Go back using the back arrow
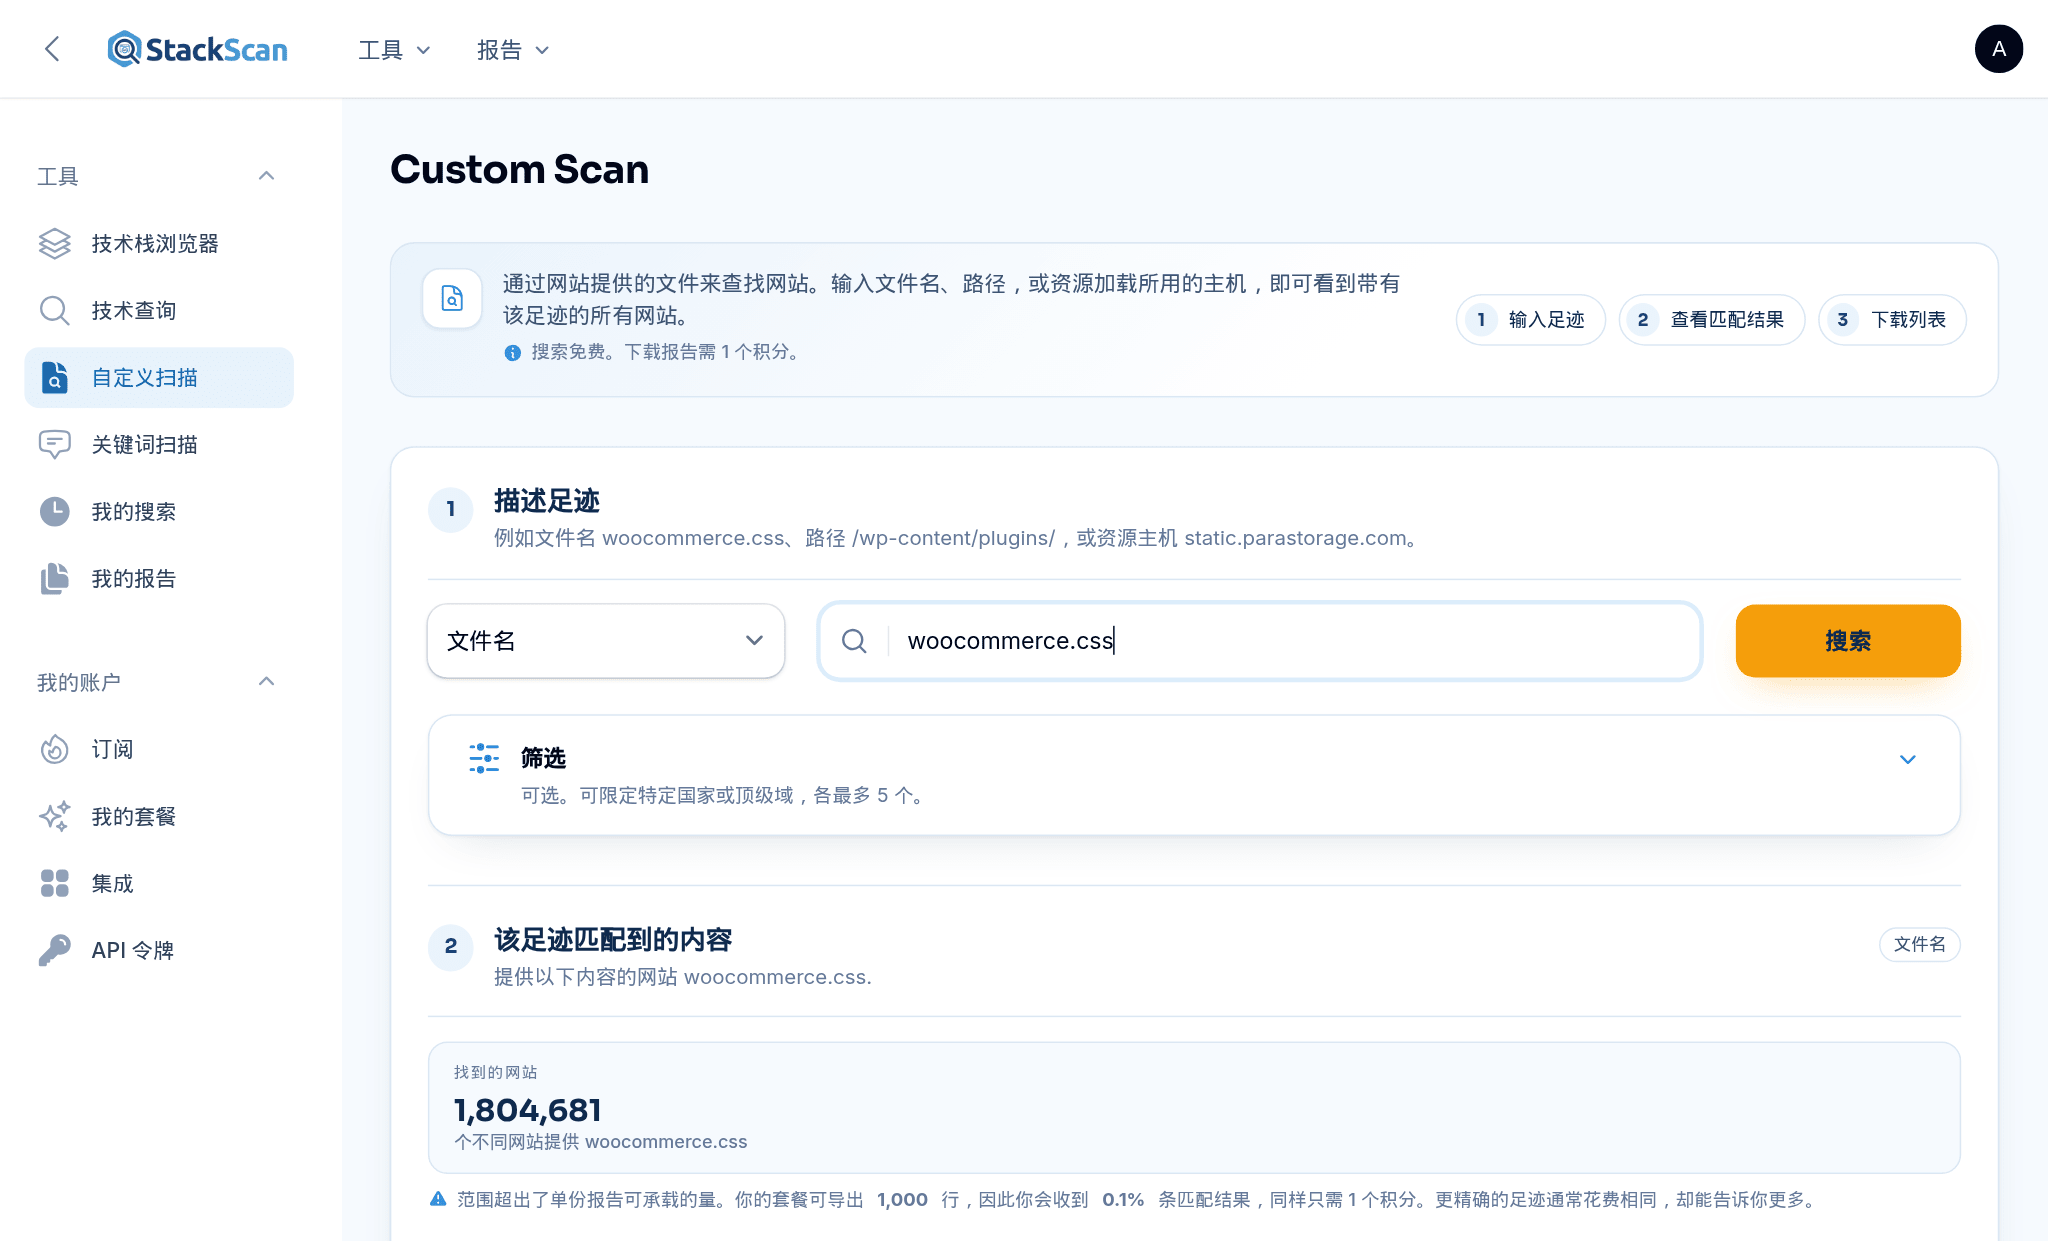2048x1241 pixels. click(x=53, y=49)
